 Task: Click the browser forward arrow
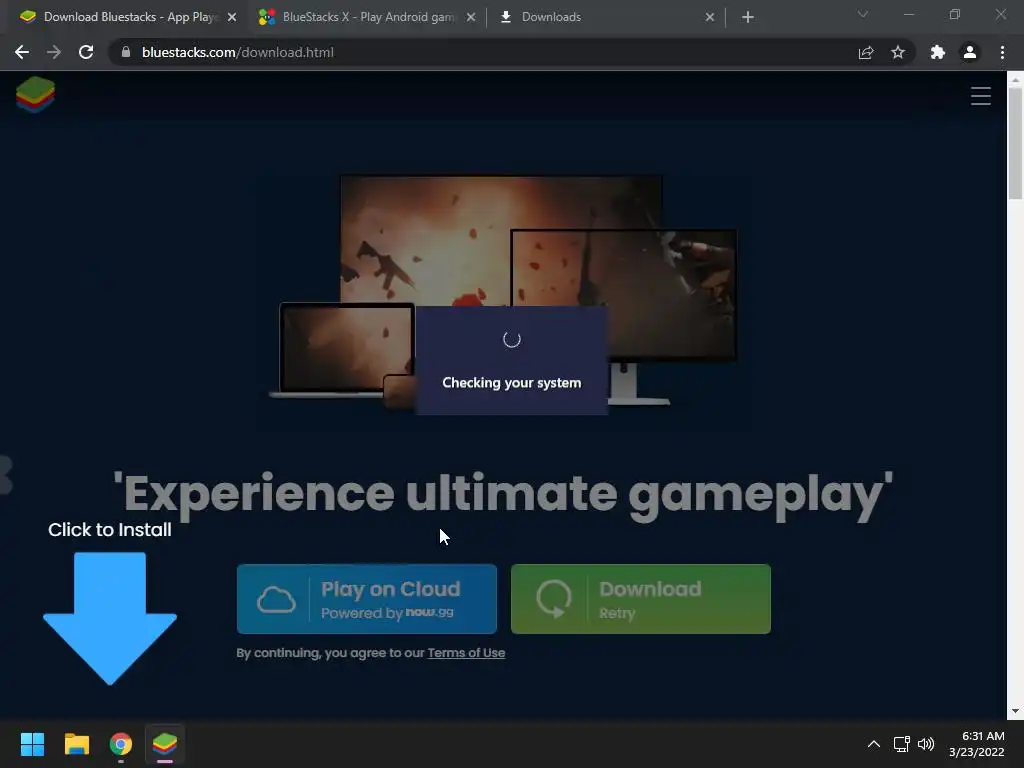[x=54, y=52]
